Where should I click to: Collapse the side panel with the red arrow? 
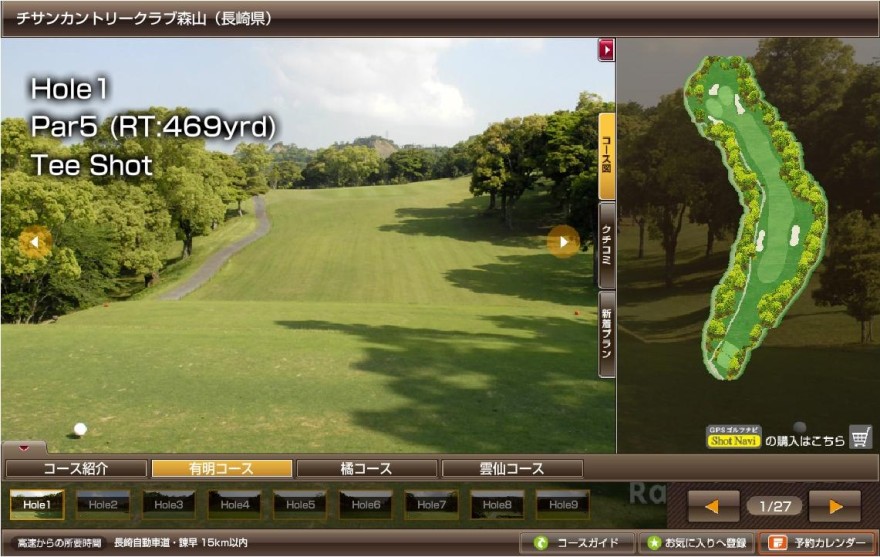pyautogui.click(x=606, y=49)
